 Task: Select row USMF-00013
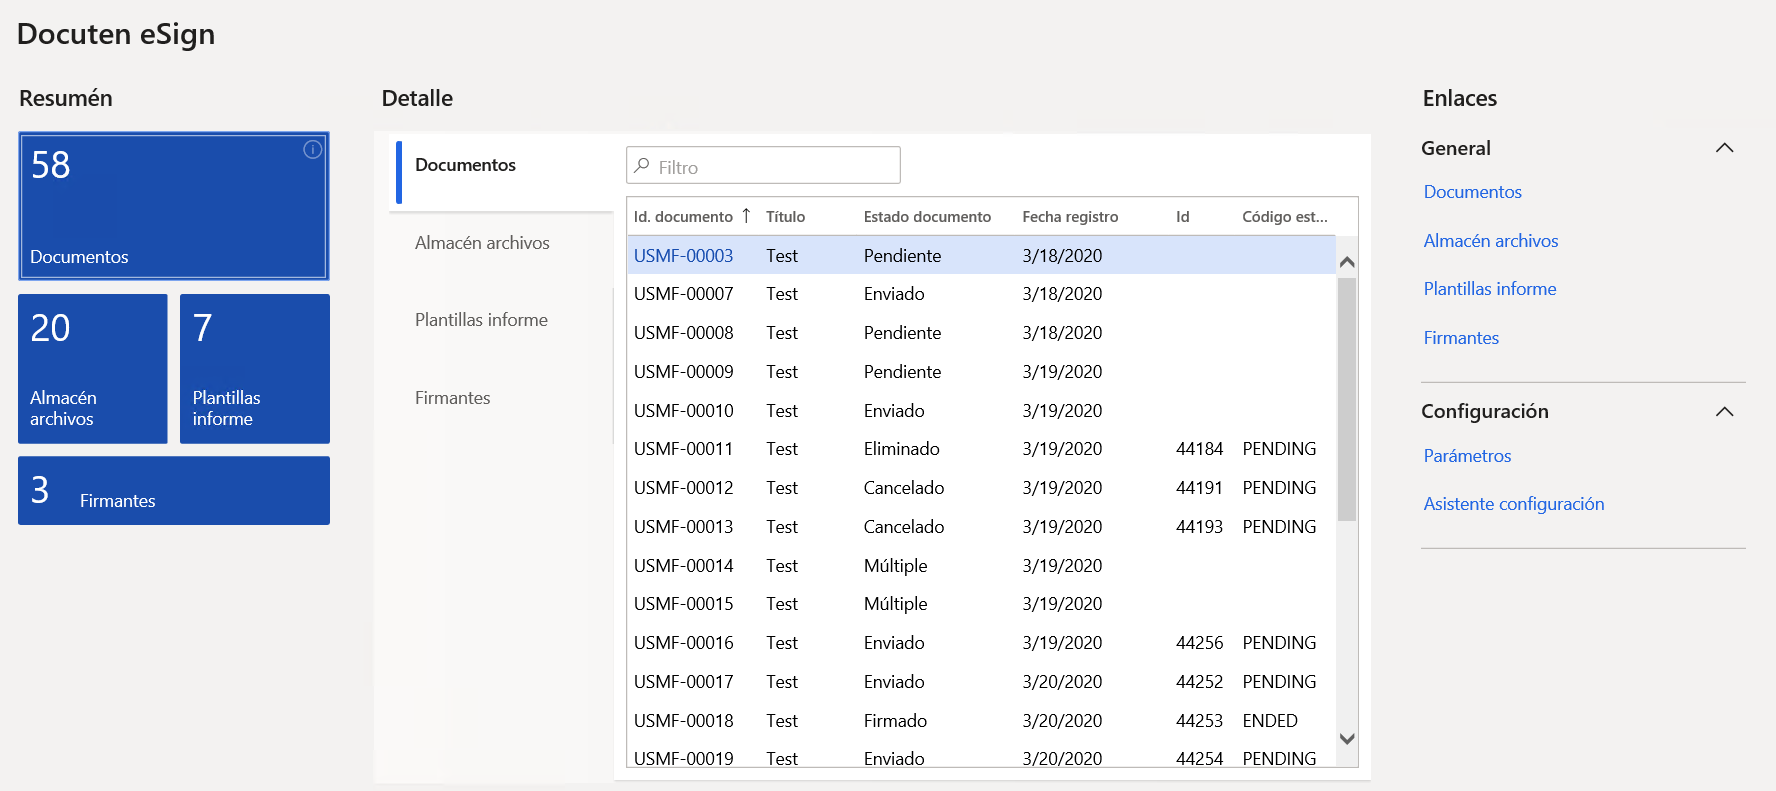click(981, 527)
